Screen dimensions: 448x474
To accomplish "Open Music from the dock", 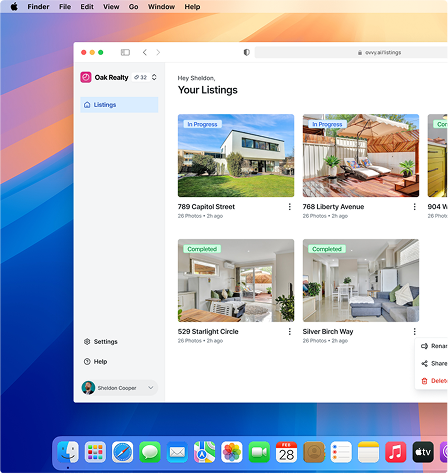I will [x=396, y=452].
